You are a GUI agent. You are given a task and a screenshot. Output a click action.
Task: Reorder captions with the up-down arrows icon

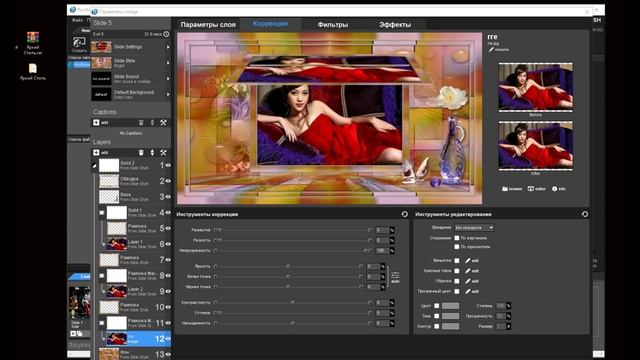(152, 122)
